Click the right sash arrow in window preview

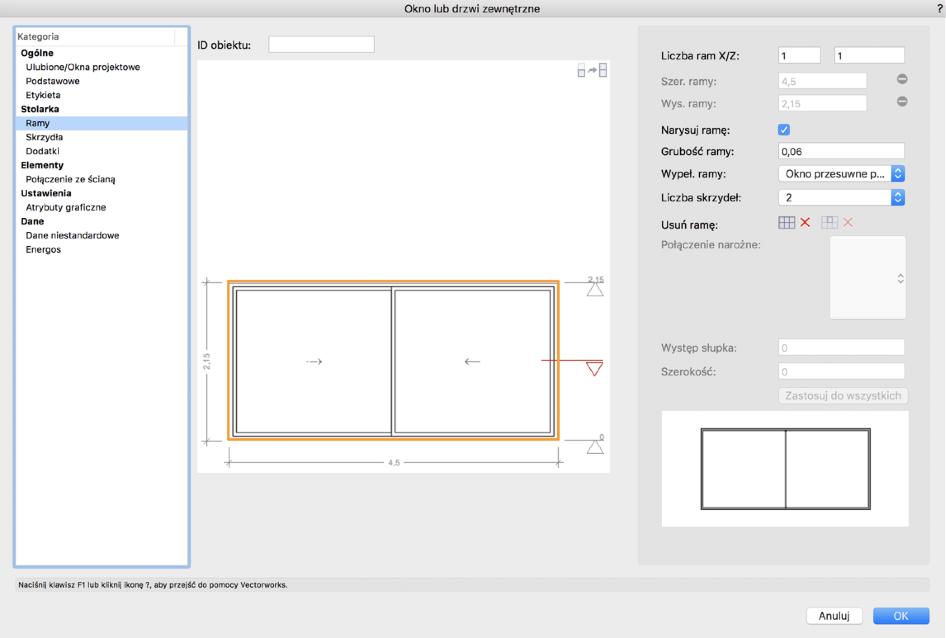[x=472, y=362]
